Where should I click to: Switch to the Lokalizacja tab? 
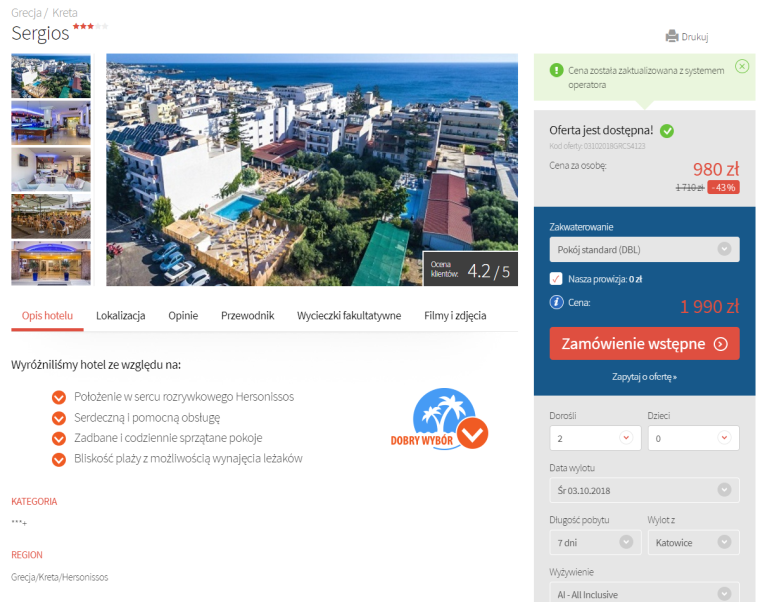click(x=121, y=315)
